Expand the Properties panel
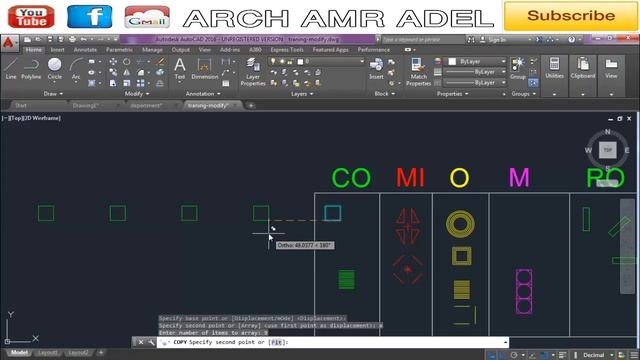Screen dimensions: 640x360 452,94
